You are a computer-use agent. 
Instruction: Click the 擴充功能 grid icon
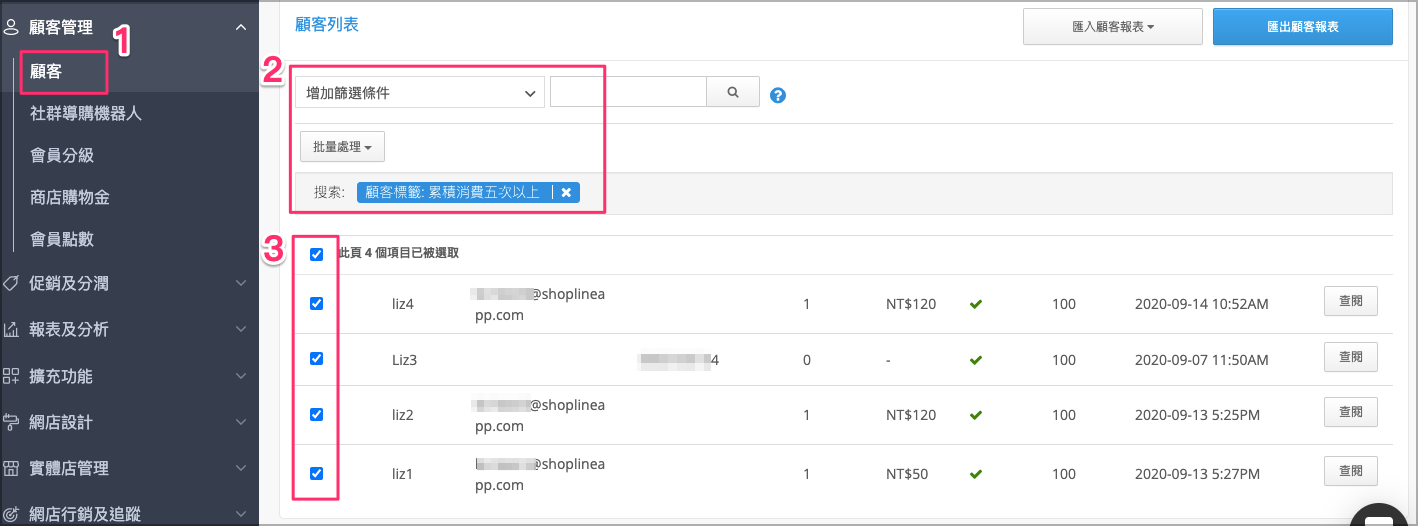(12, 376)
